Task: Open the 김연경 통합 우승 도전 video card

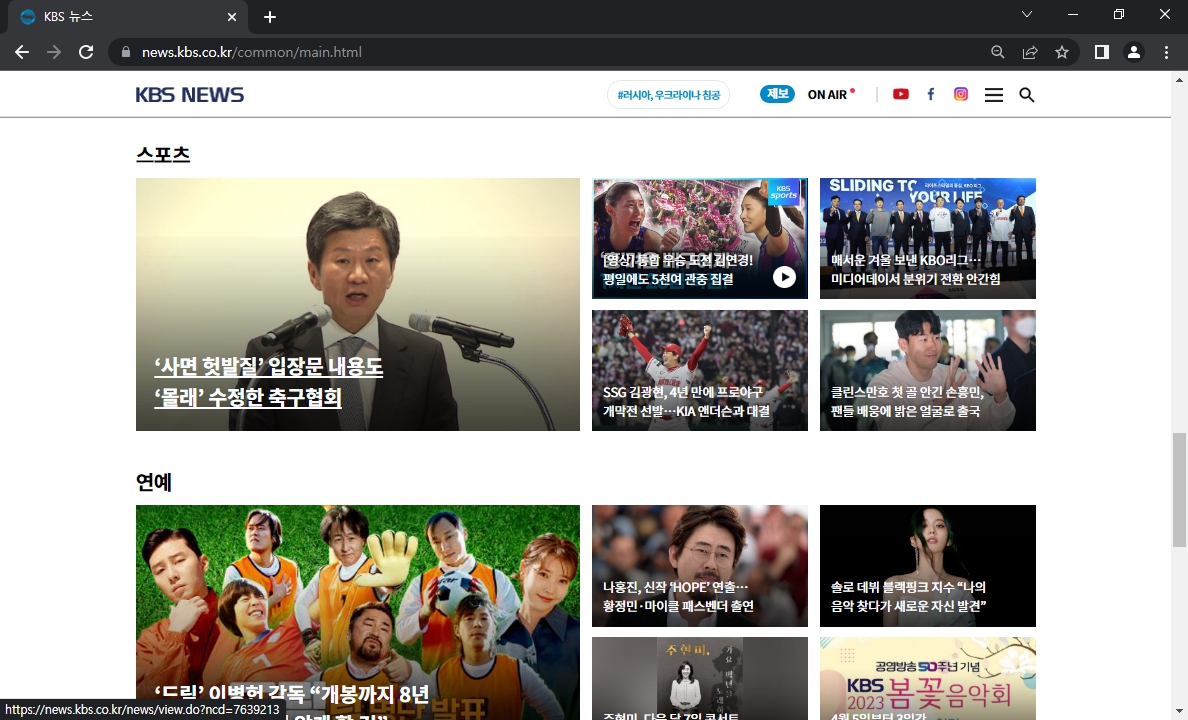Action: [x=699, y=238]
